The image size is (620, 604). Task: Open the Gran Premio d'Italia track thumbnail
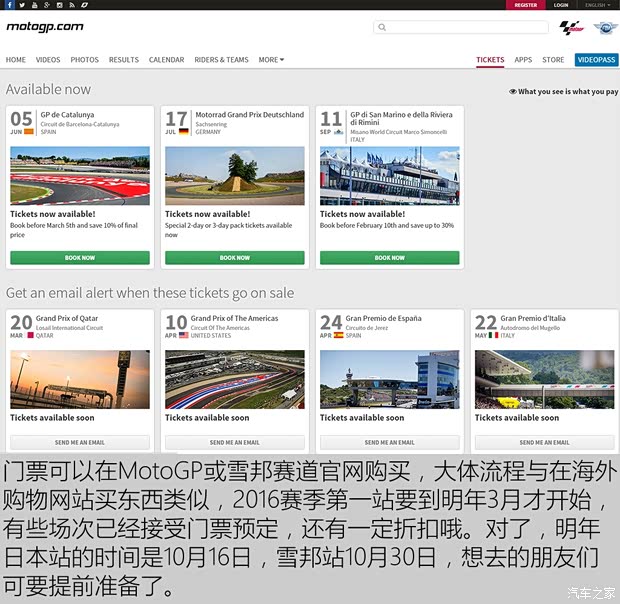point(544,378)
